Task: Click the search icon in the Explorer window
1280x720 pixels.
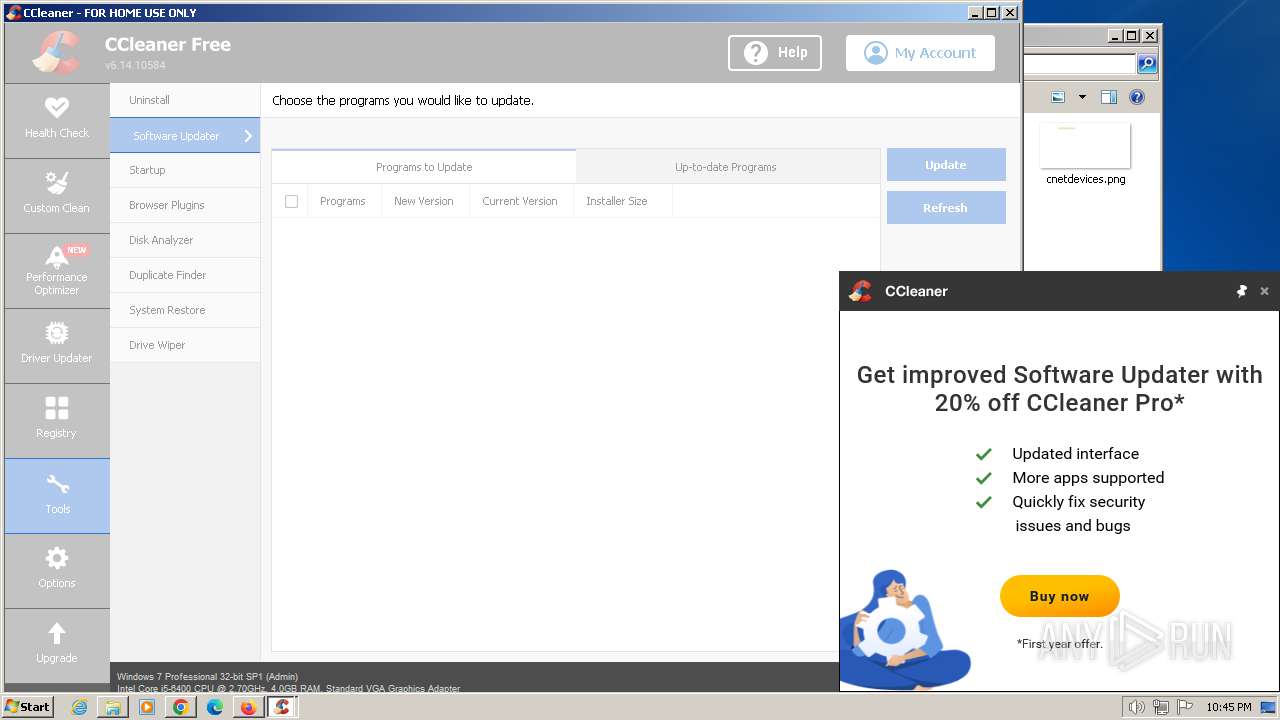Action: pyautogui.click(x=1147, y=64)
